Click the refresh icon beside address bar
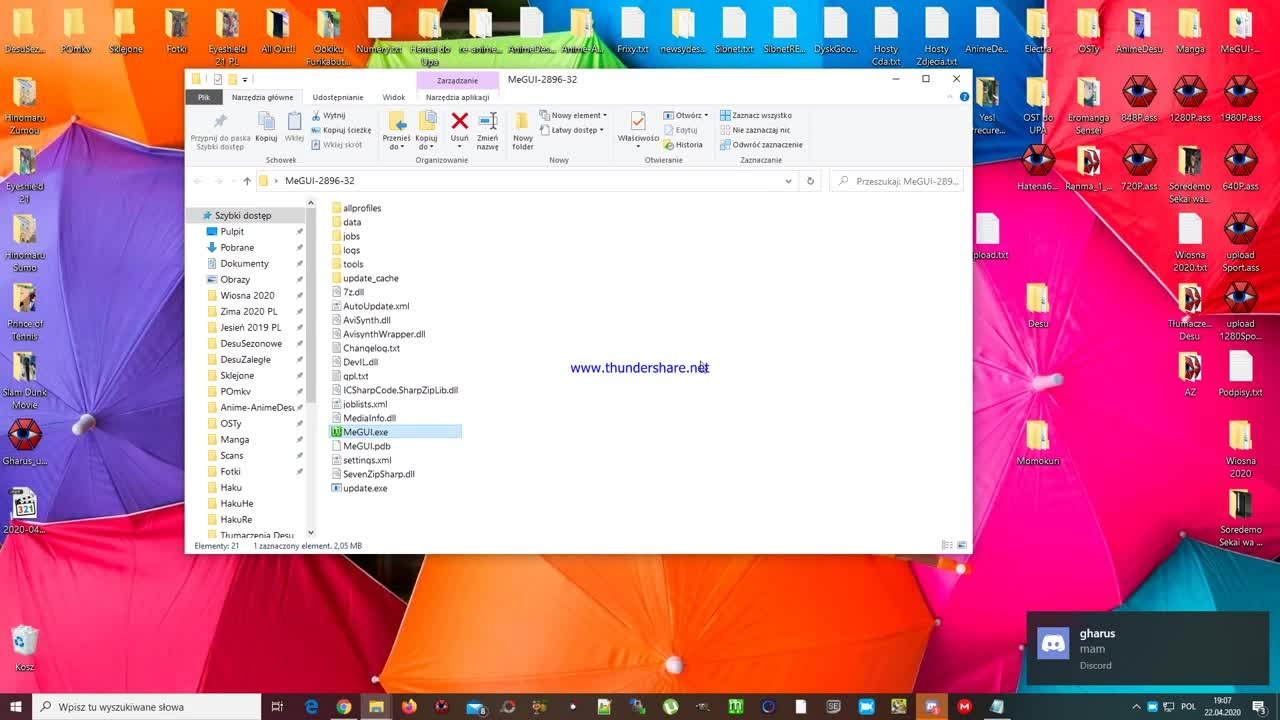 tap(810, 181)
